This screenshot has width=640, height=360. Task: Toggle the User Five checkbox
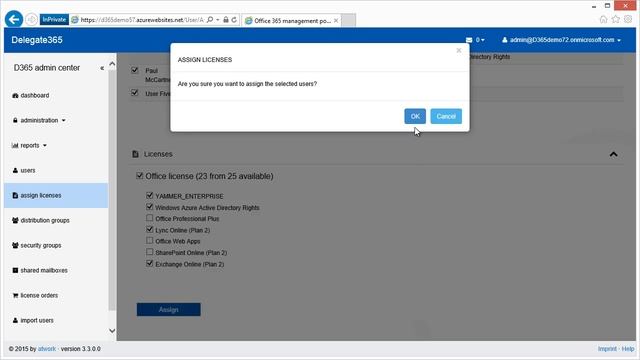click(x=135, y=93)
